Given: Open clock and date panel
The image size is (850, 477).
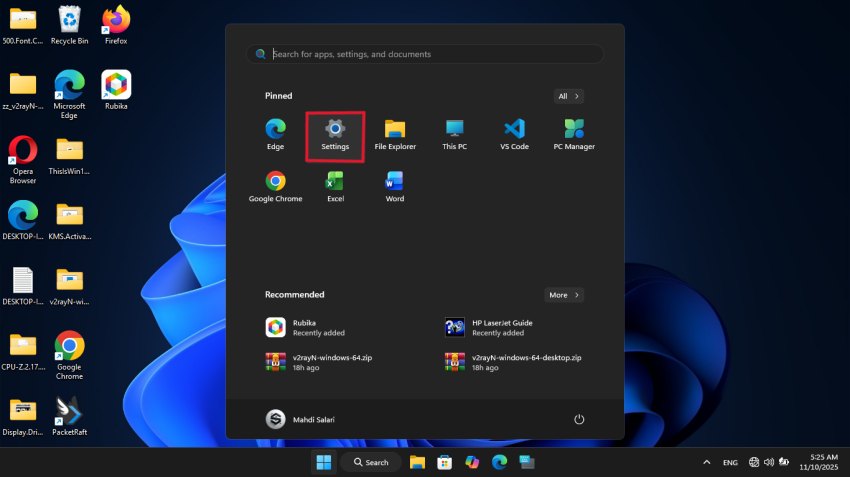Looking at the screenshot, I should (x=819, y=462).
